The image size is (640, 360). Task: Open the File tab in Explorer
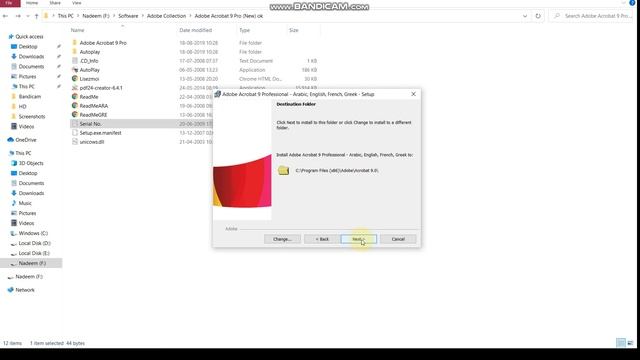tap(9, 3)
